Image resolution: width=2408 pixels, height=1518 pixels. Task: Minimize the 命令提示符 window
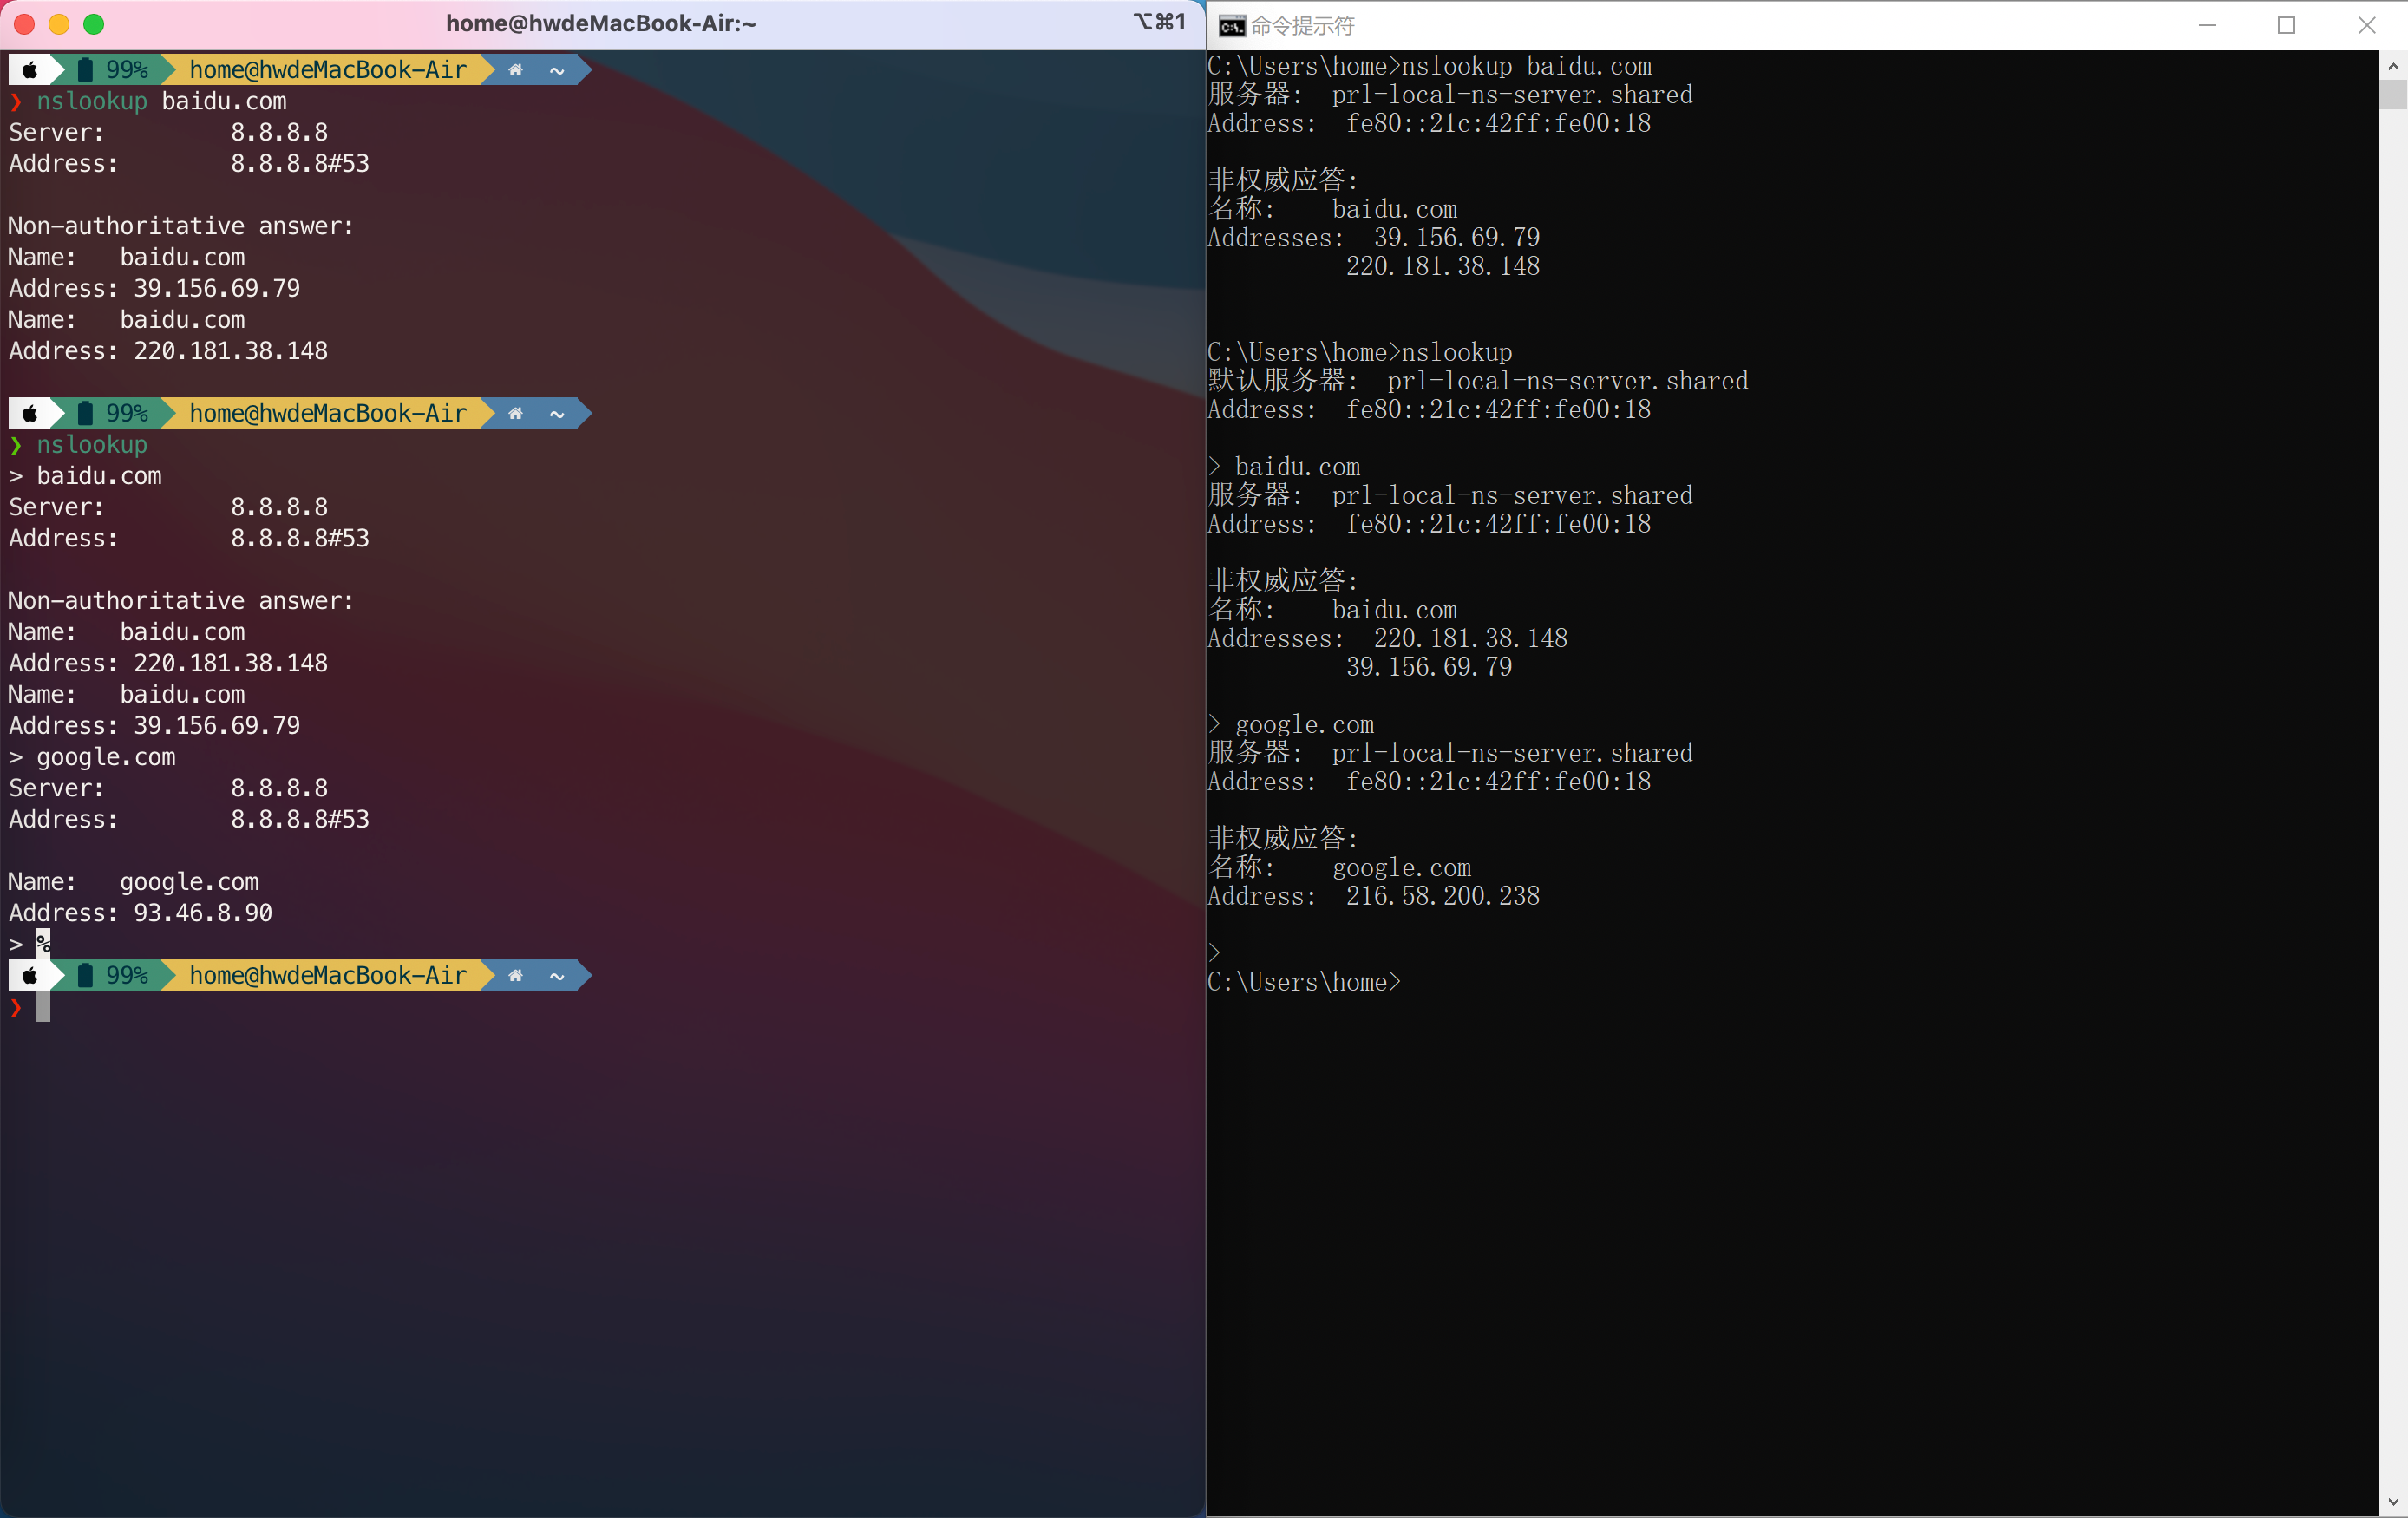click(x=2208, y=25)
